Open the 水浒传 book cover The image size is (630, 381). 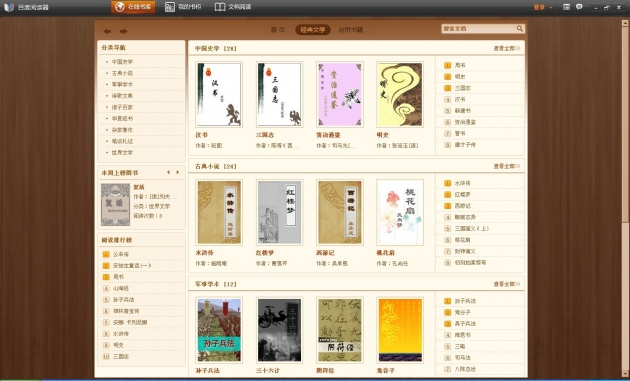pos(219,212)
